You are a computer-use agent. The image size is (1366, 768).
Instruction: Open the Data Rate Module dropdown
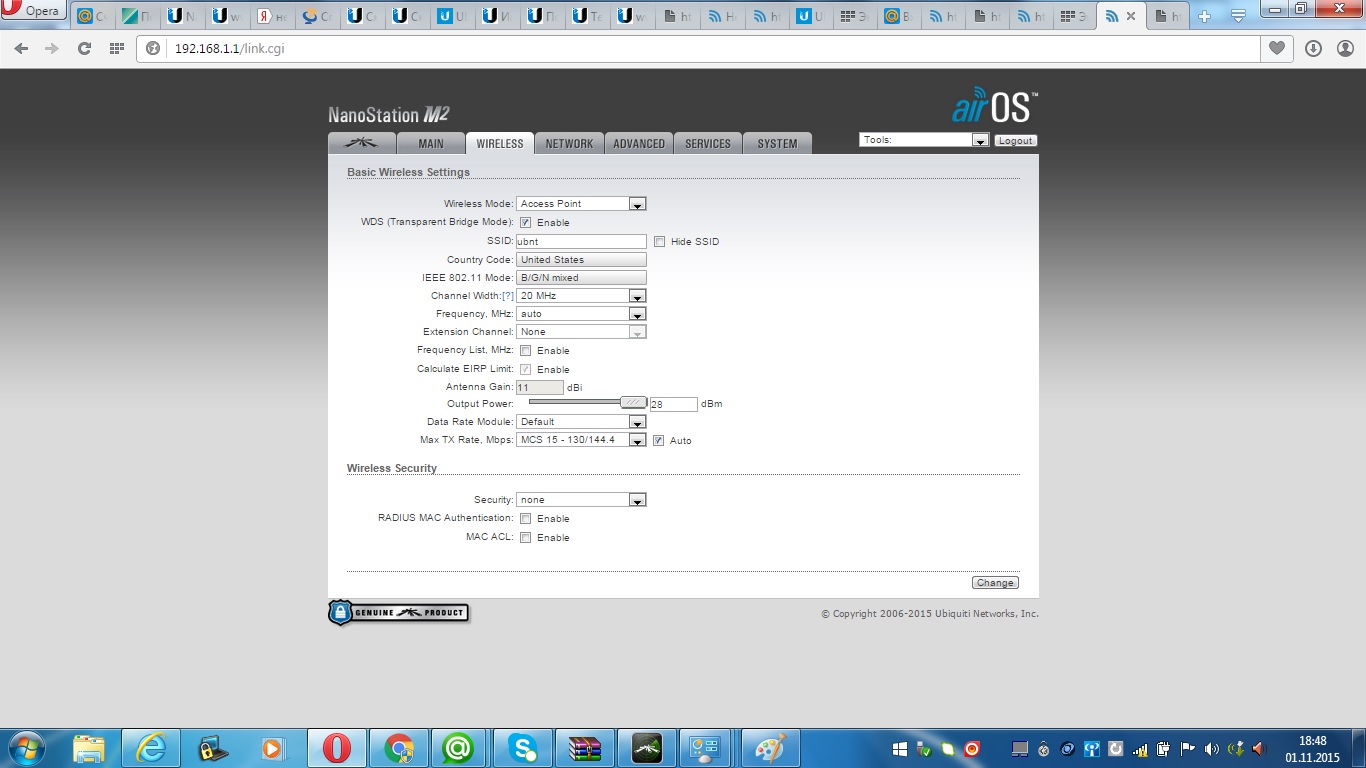click(581, 422)
